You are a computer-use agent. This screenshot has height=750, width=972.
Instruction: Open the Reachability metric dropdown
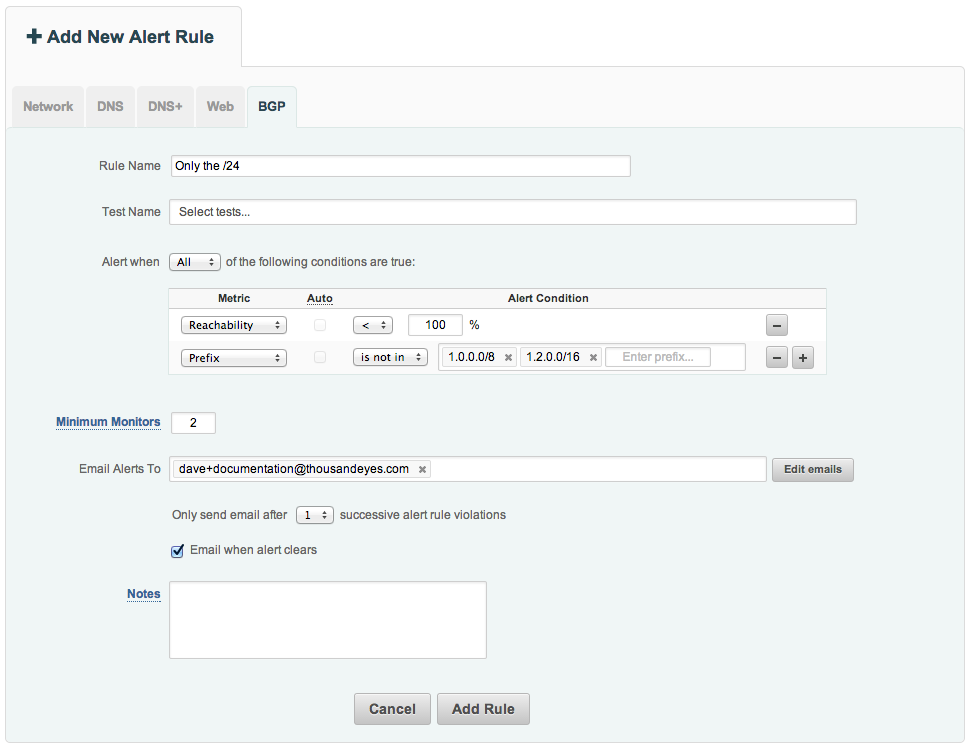(234, 325)
